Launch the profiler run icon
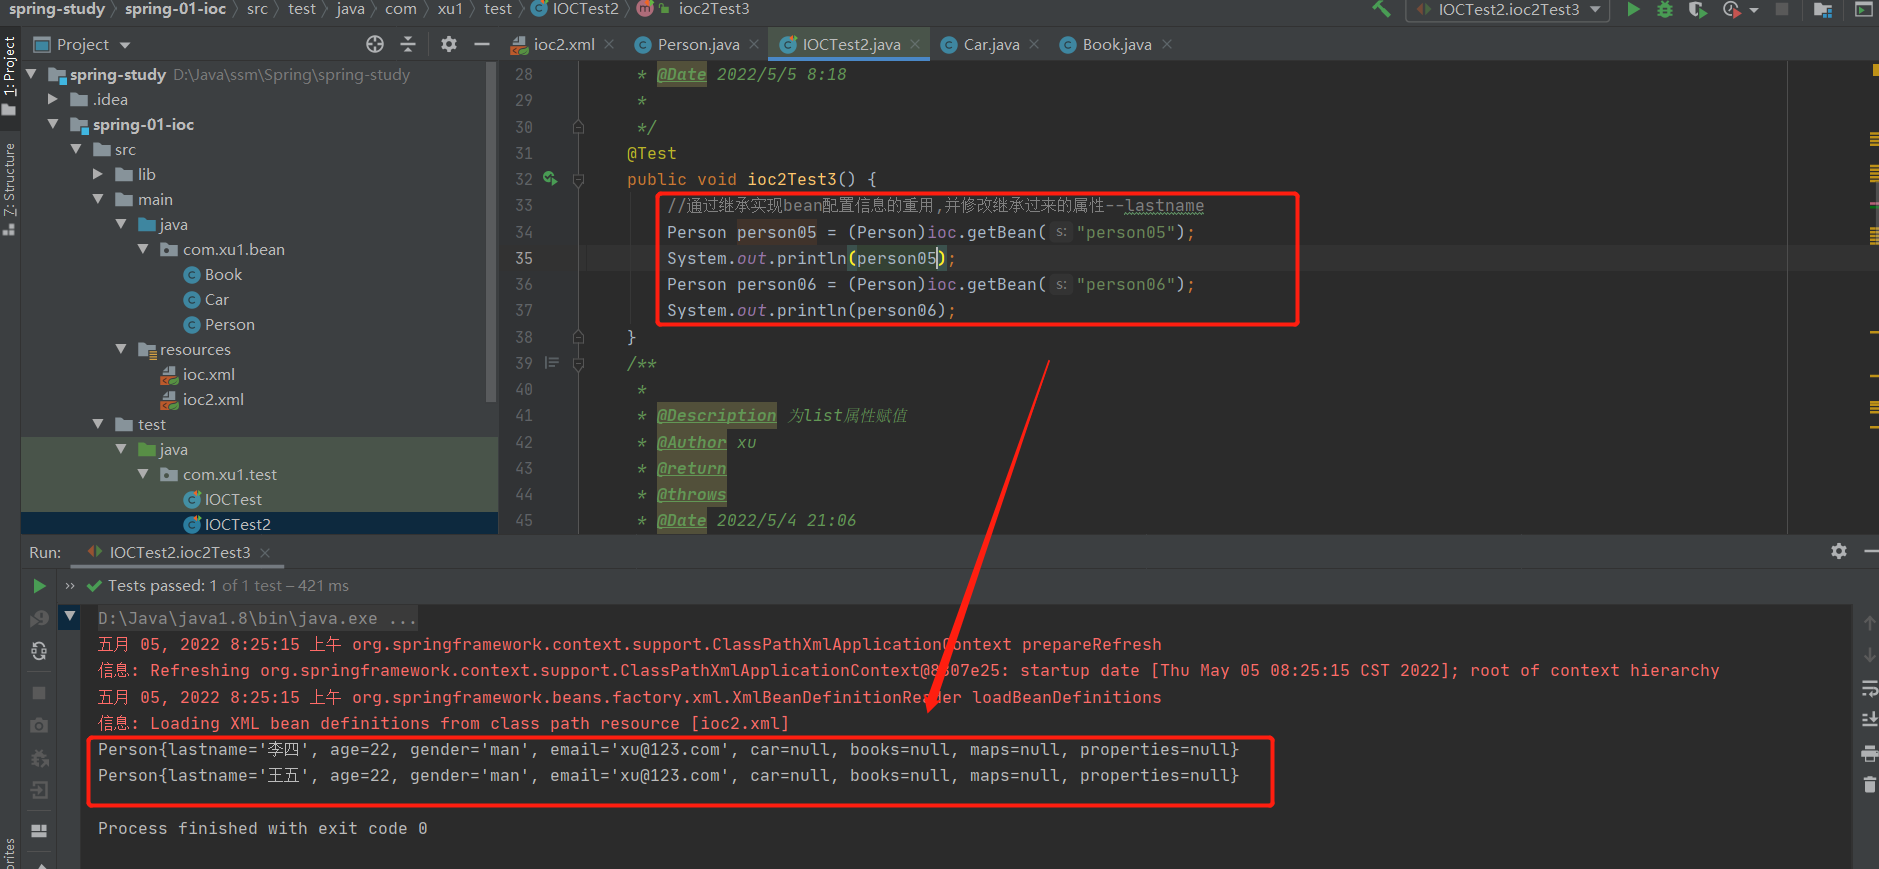The image size is (1879, 869). [1731, 10]
